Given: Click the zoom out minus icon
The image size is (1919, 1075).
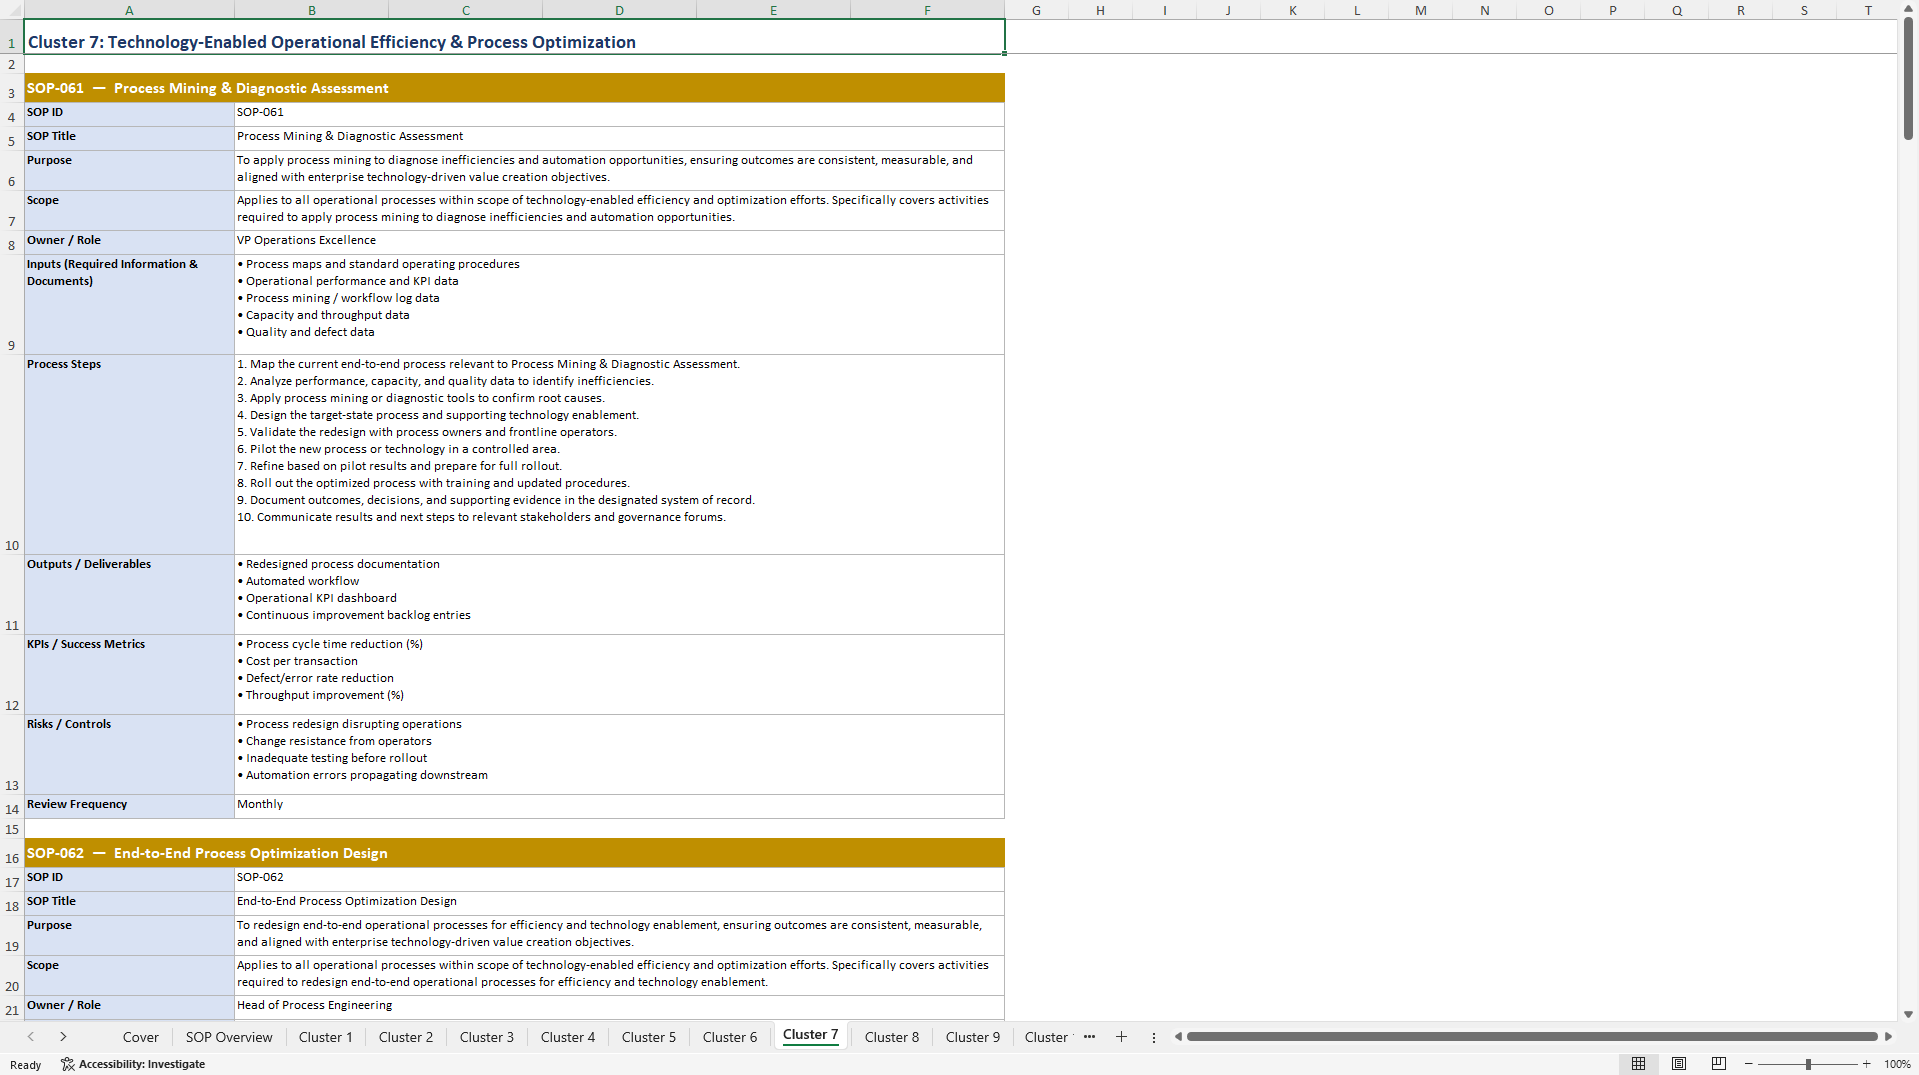Looking at the screenshot, I should click(x=1749, y=1064).
